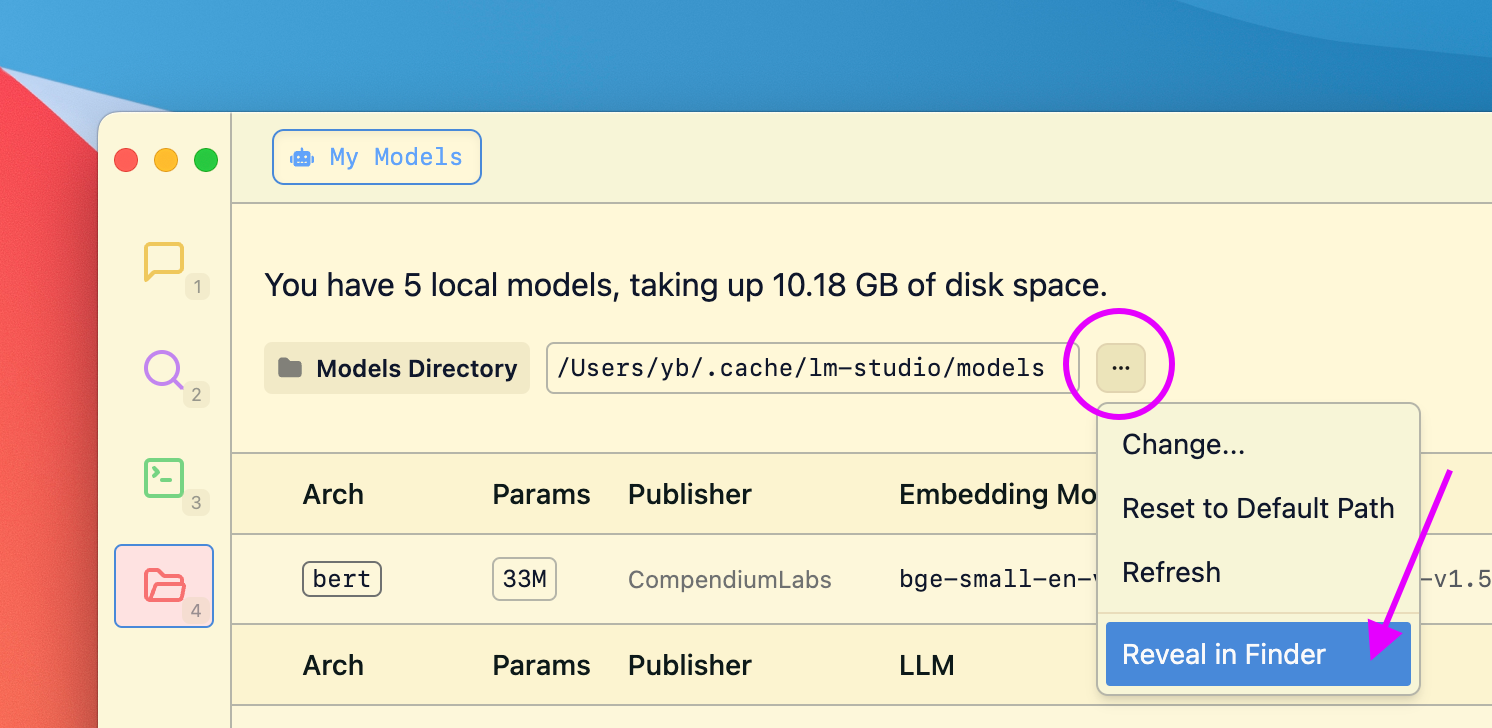Open the three-dots options button beside path

point(1120,368)
